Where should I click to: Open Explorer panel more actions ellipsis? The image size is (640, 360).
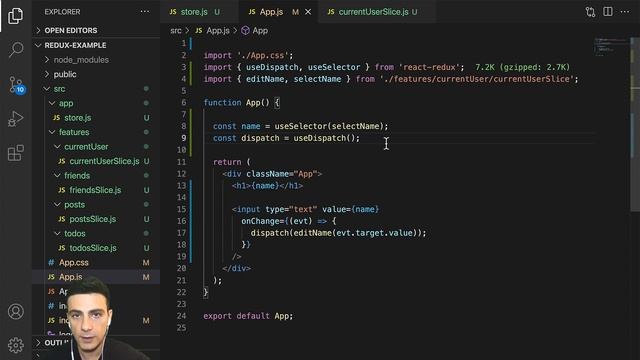tap(145, 12)
